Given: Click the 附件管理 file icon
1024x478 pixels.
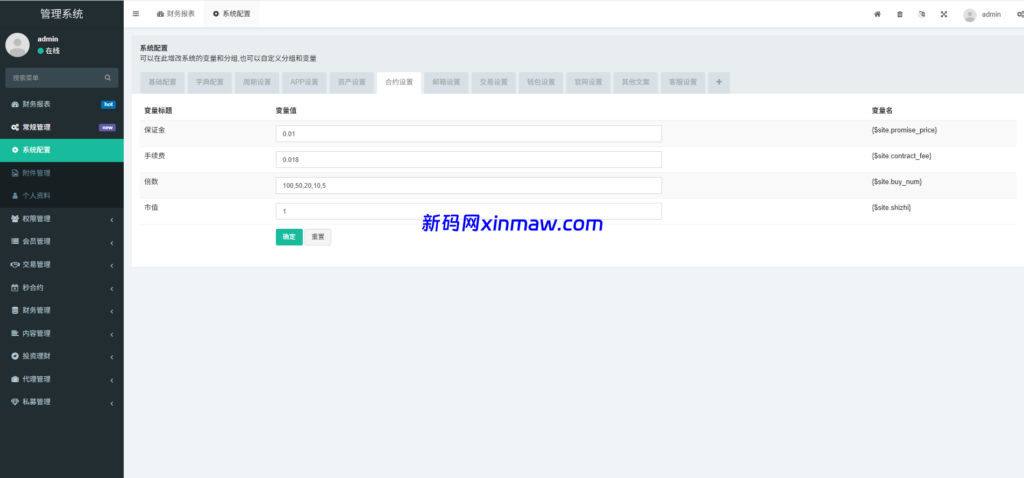Looking at the screenshot, I should (x=15, y=173).
